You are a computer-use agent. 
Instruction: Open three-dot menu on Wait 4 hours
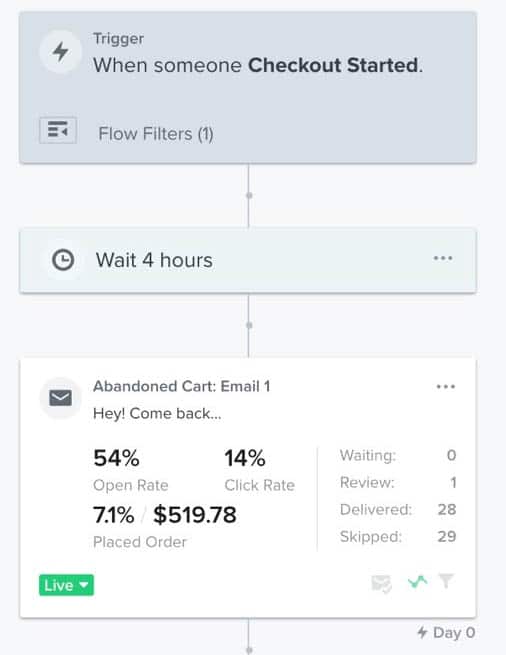tap(443, 258)
